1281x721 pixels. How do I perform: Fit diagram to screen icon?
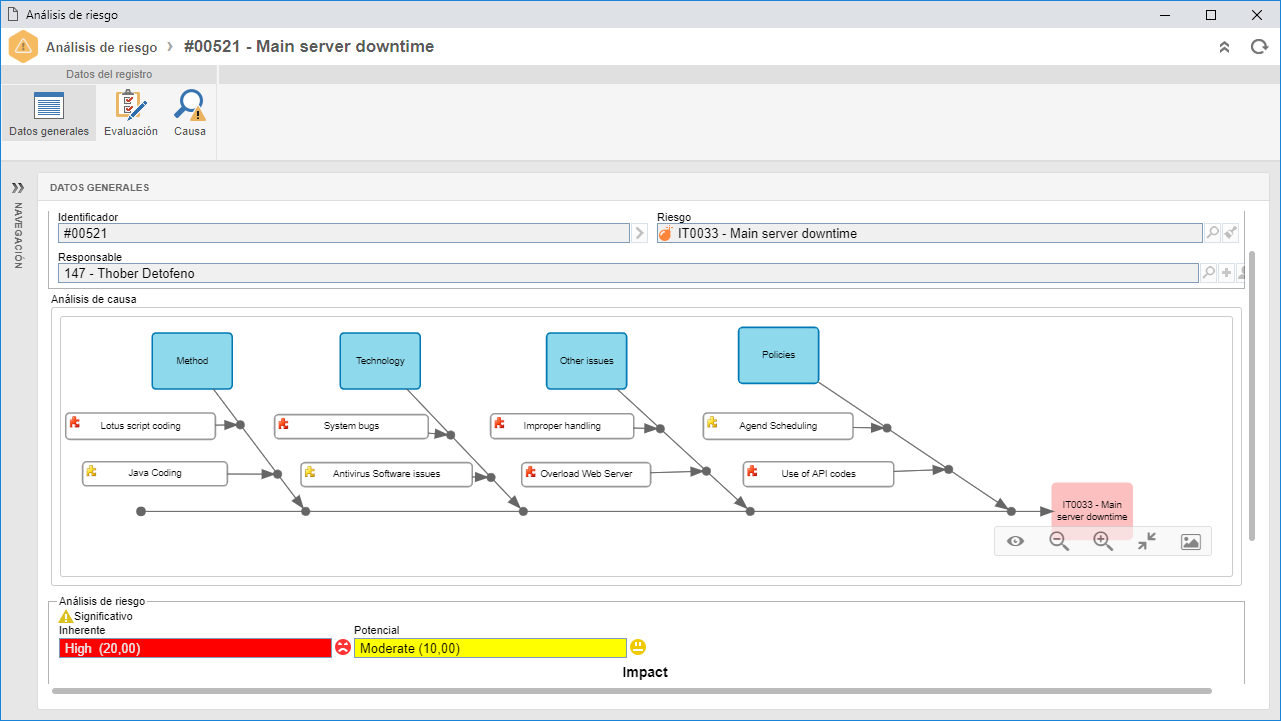[x=1147, y=541]
